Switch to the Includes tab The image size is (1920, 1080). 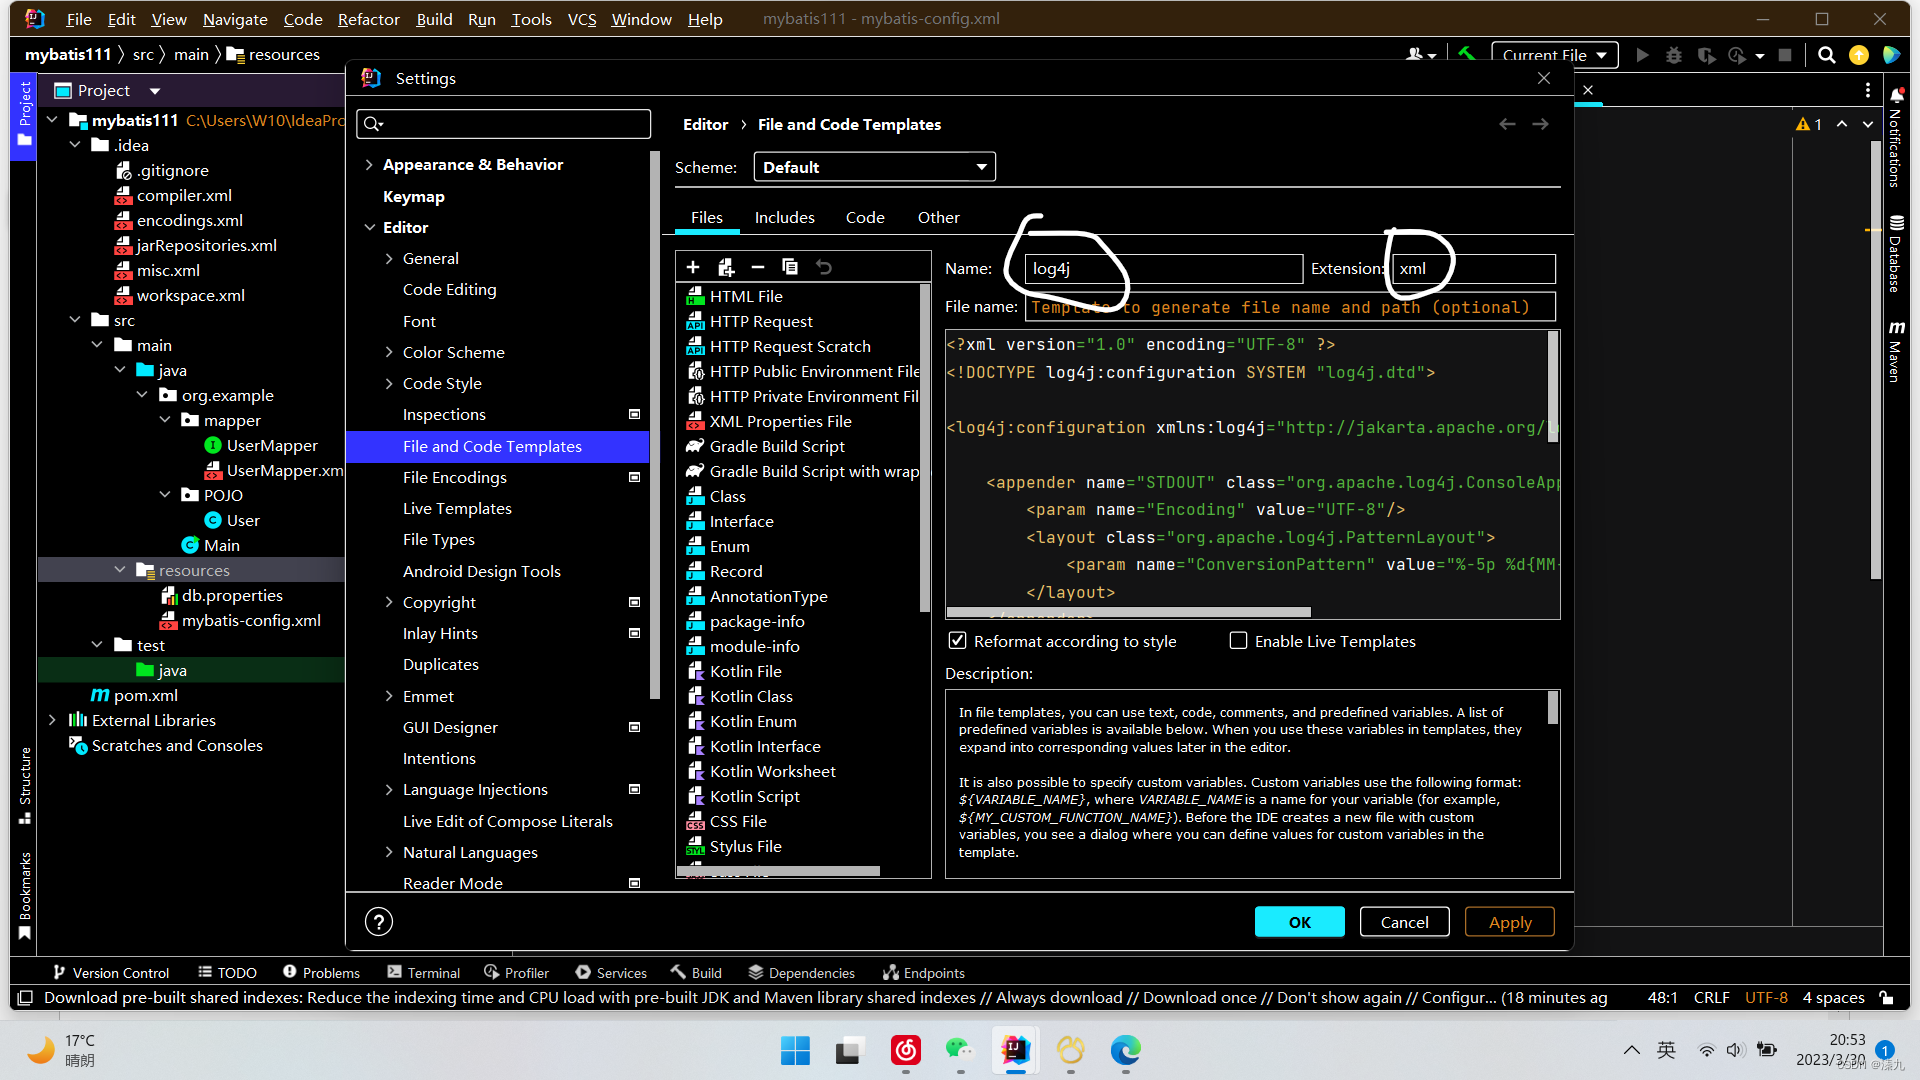point(784,218)
